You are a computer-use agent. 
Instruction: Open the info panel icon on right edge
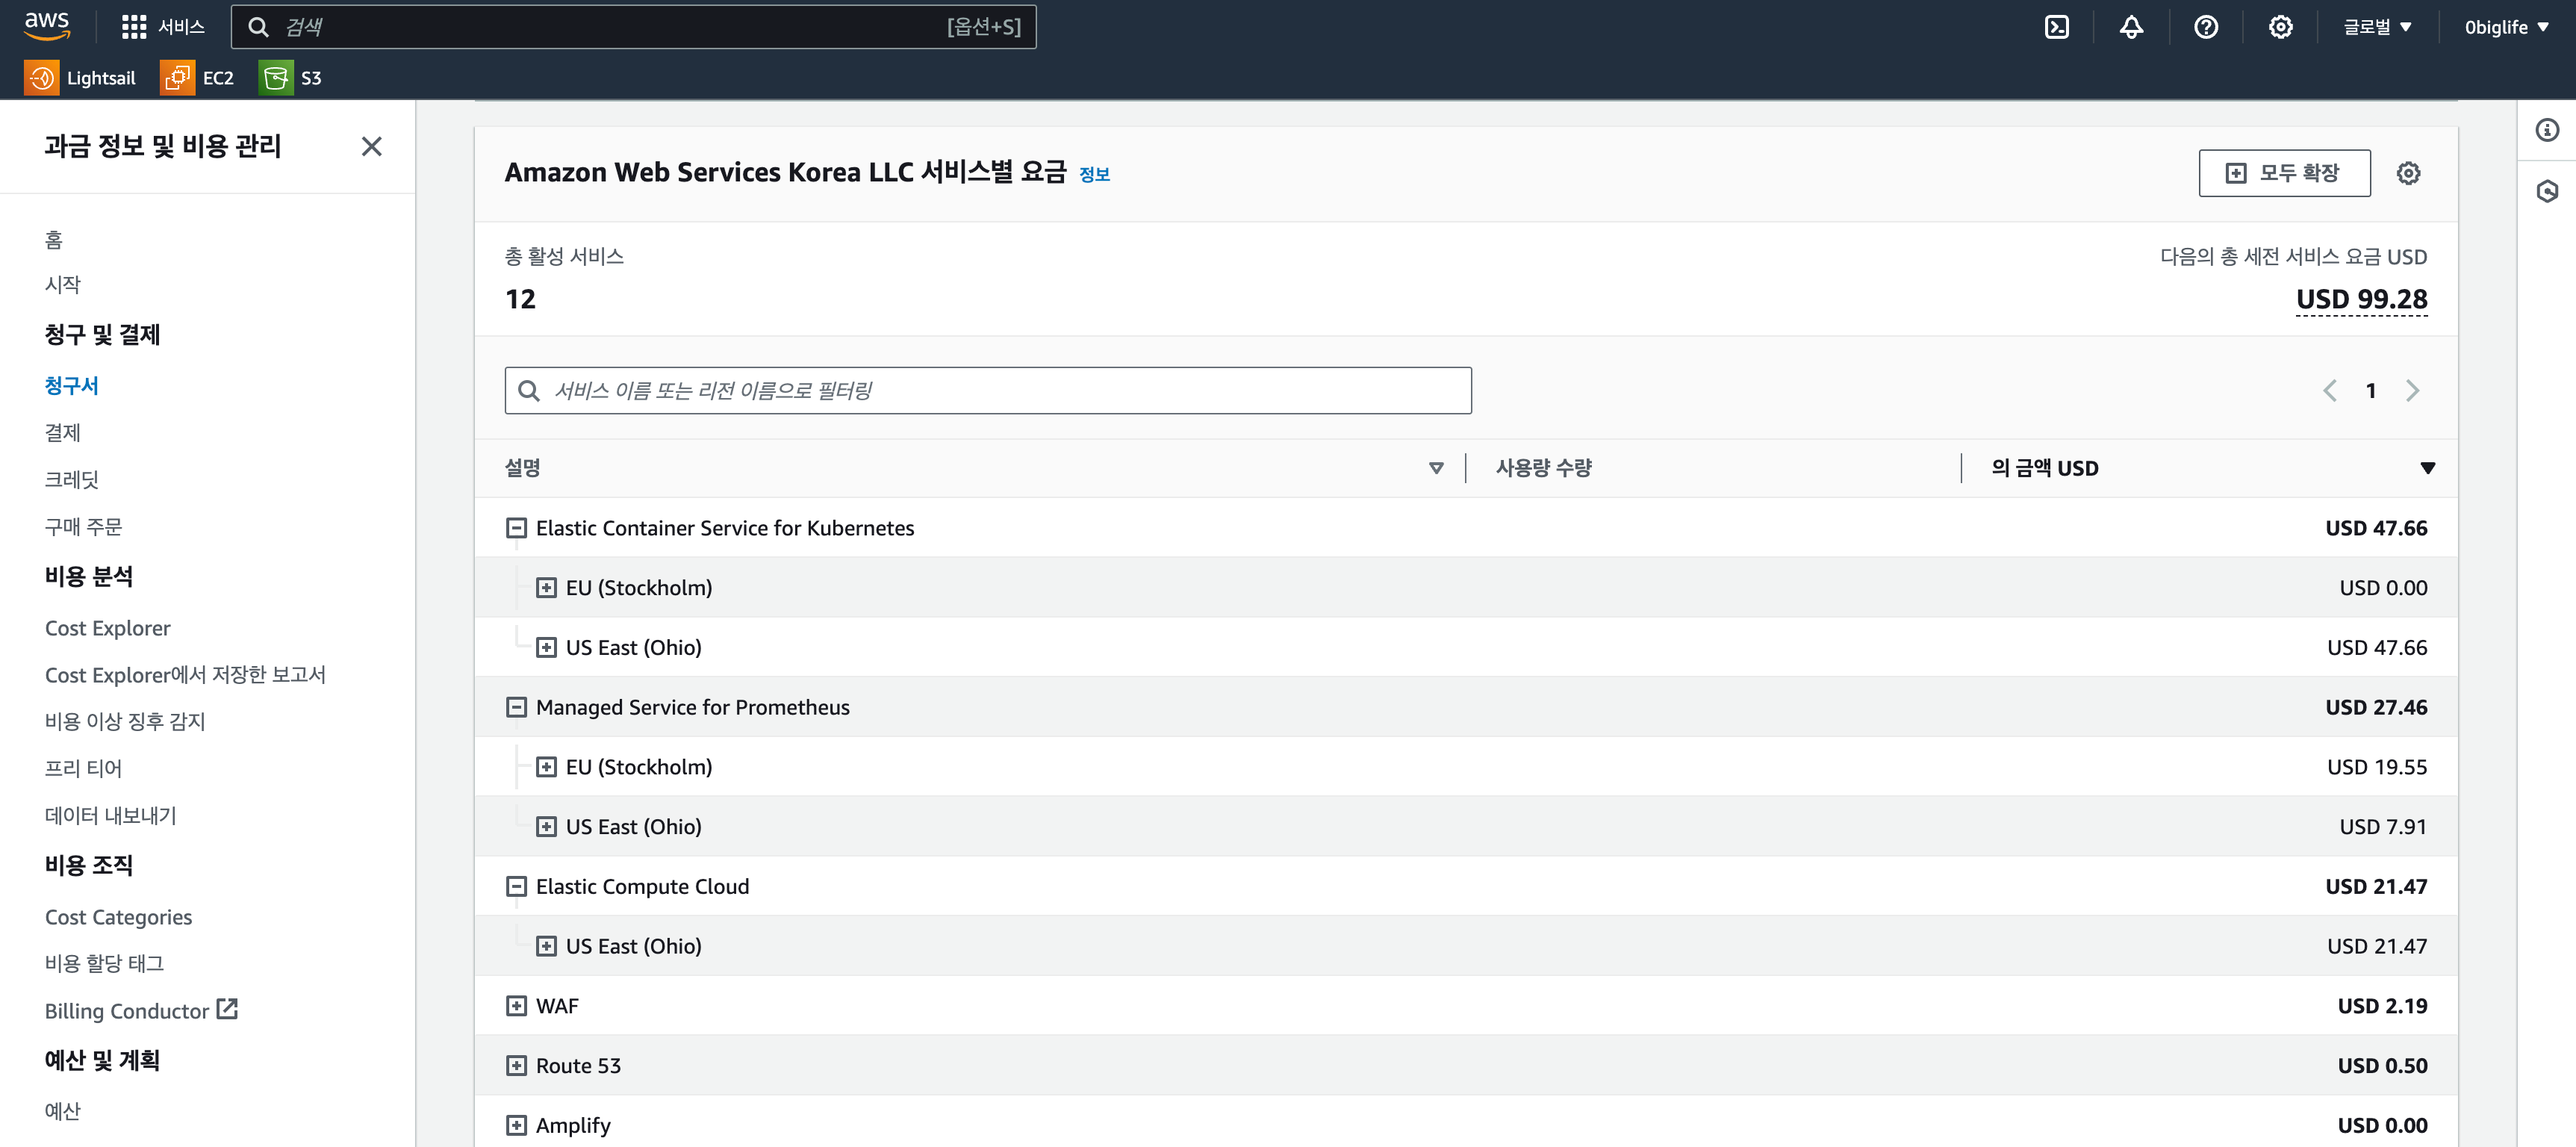2546,130
